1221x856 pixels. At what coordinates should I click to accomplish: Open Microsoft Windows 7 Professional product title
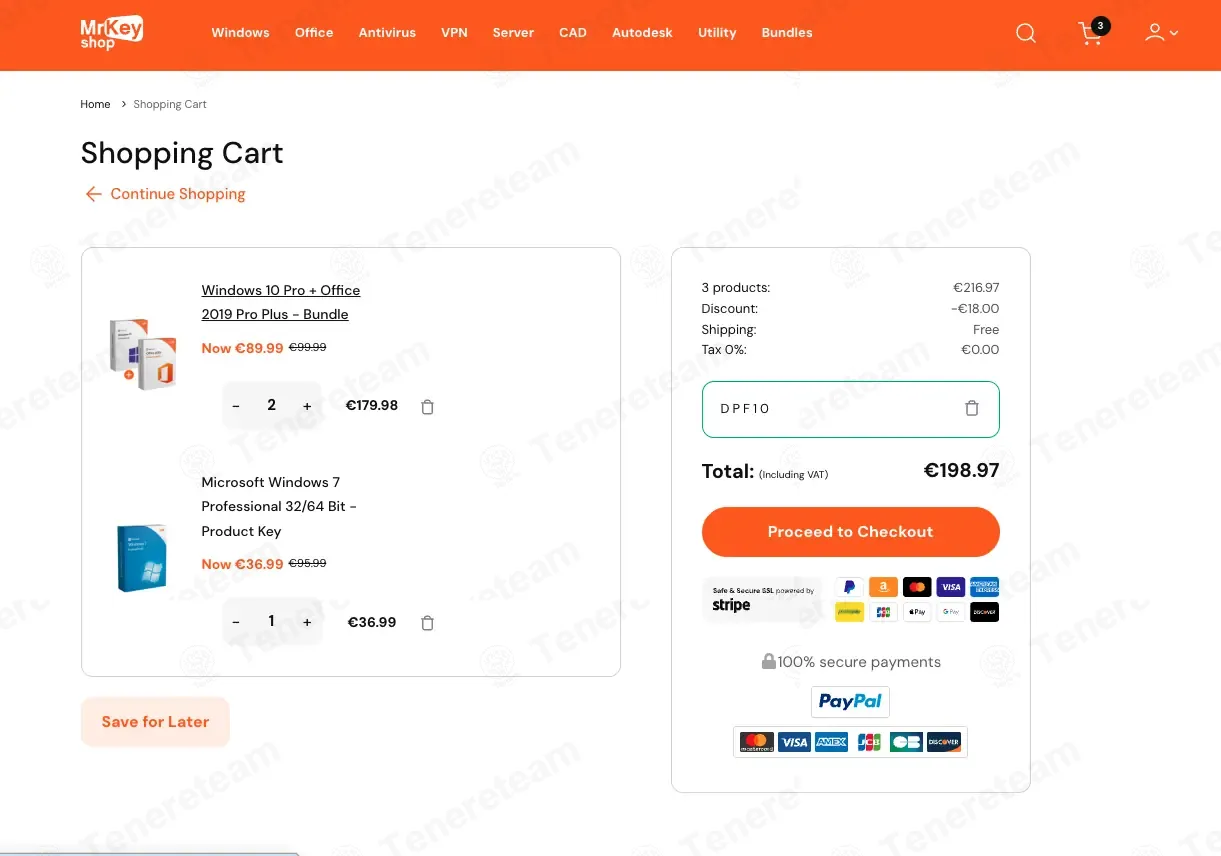click(x=279, y=506)
